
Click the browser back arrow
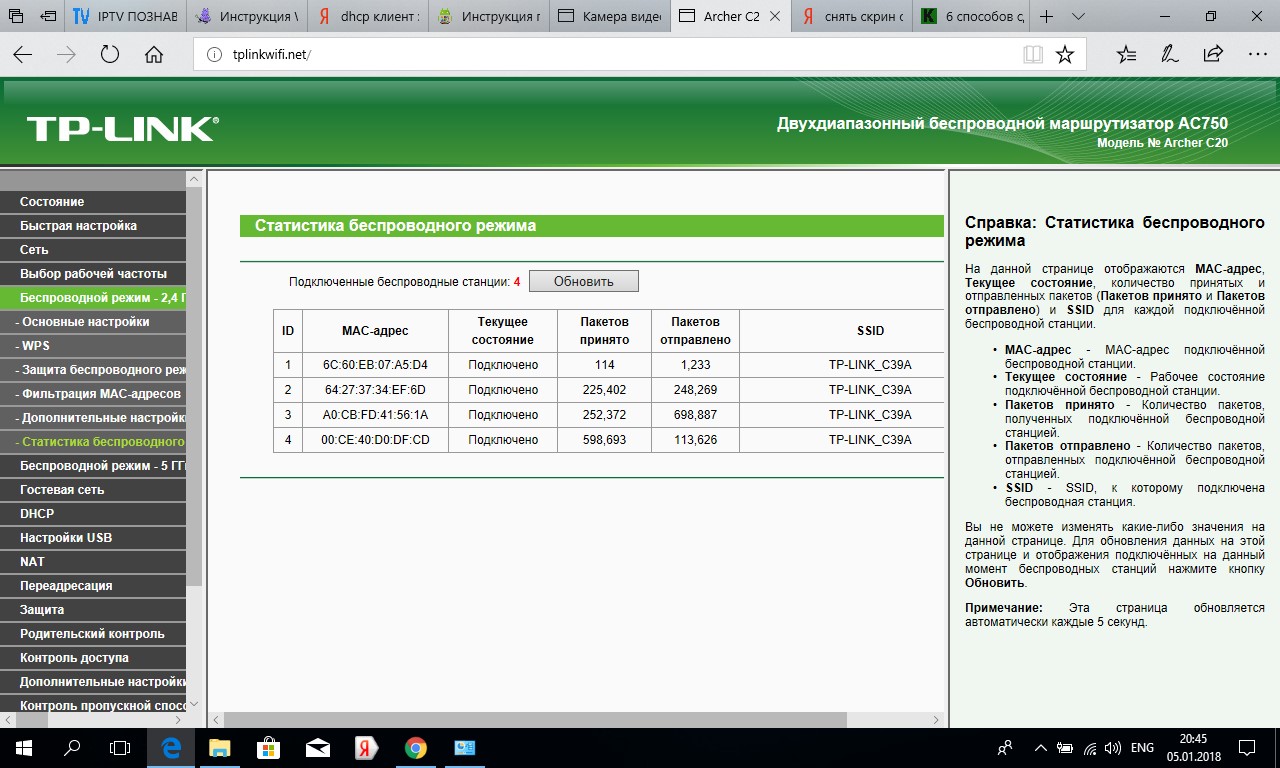click(22, 55)
